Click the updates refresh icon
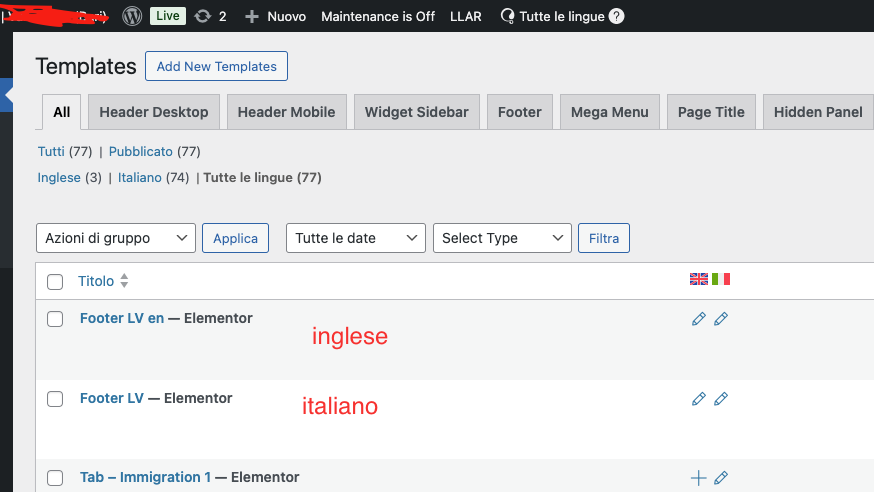Screen dimensions: 874x492 [203, 16]
